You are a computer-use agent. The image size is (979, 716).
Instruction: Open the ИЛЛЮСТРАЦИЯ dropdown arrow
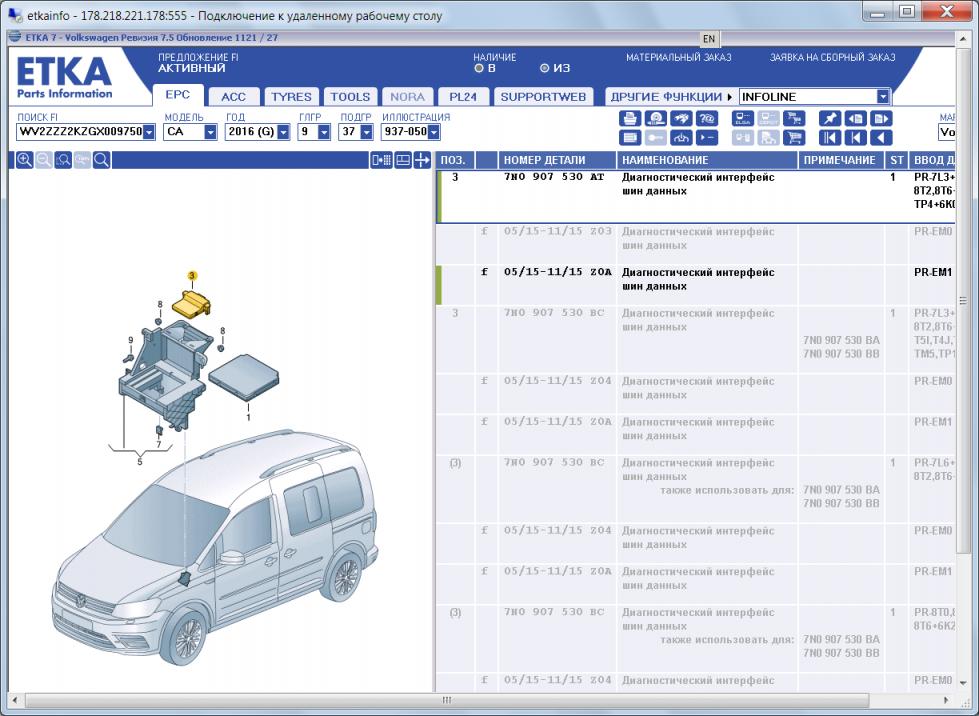point(433,132)
